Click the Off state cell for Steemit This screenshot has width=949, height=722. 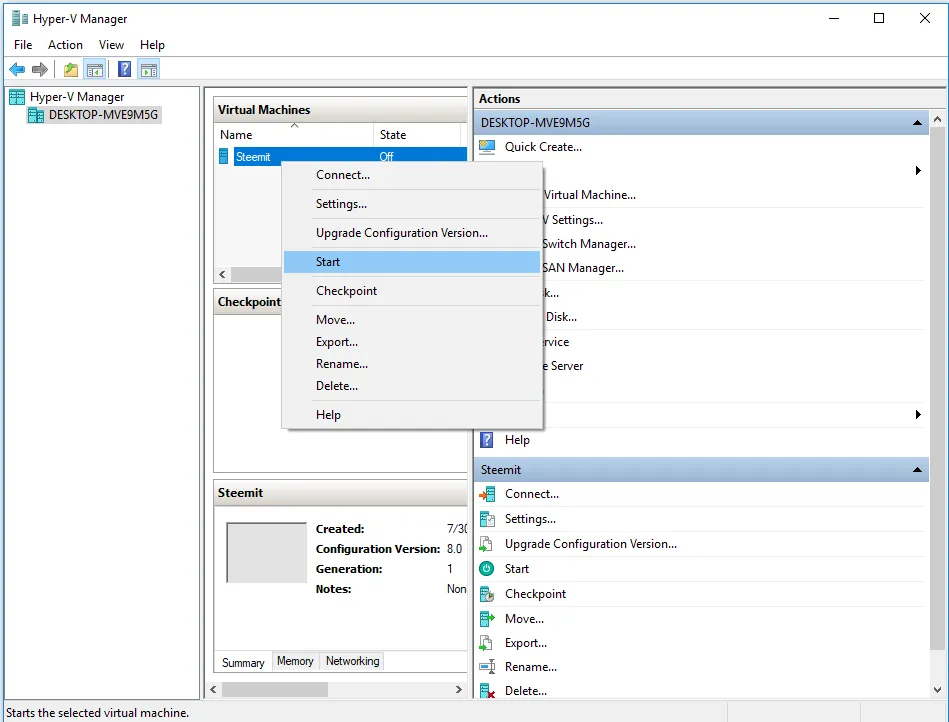[x=386, y=157]
